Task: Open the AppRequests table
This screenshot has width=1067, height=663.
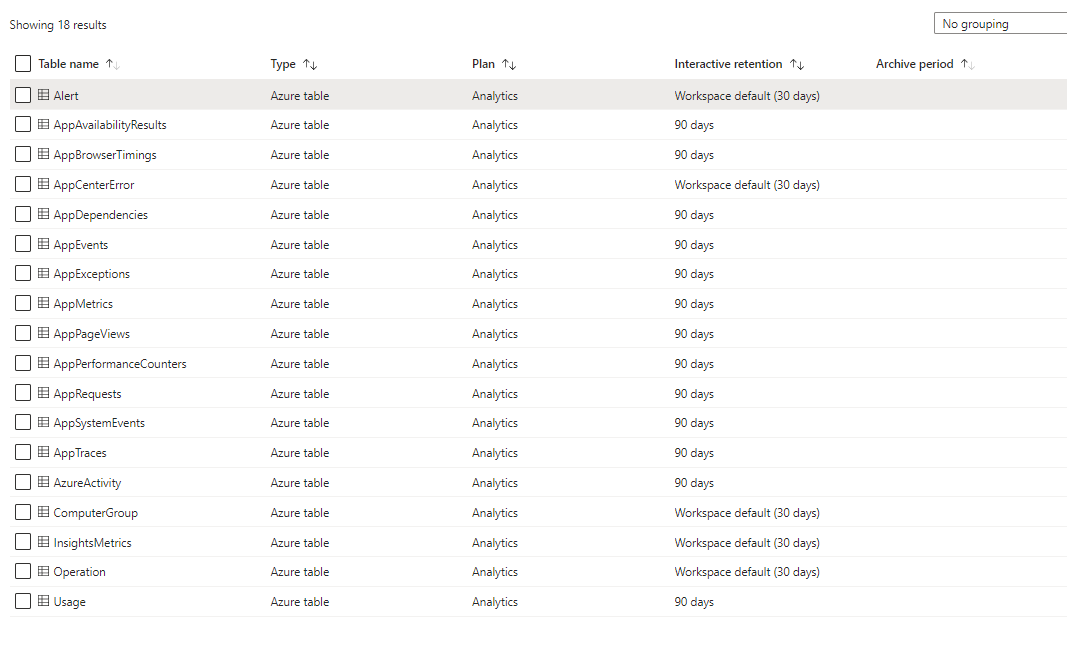Action: pyautogui.click(x=87, y=394)
